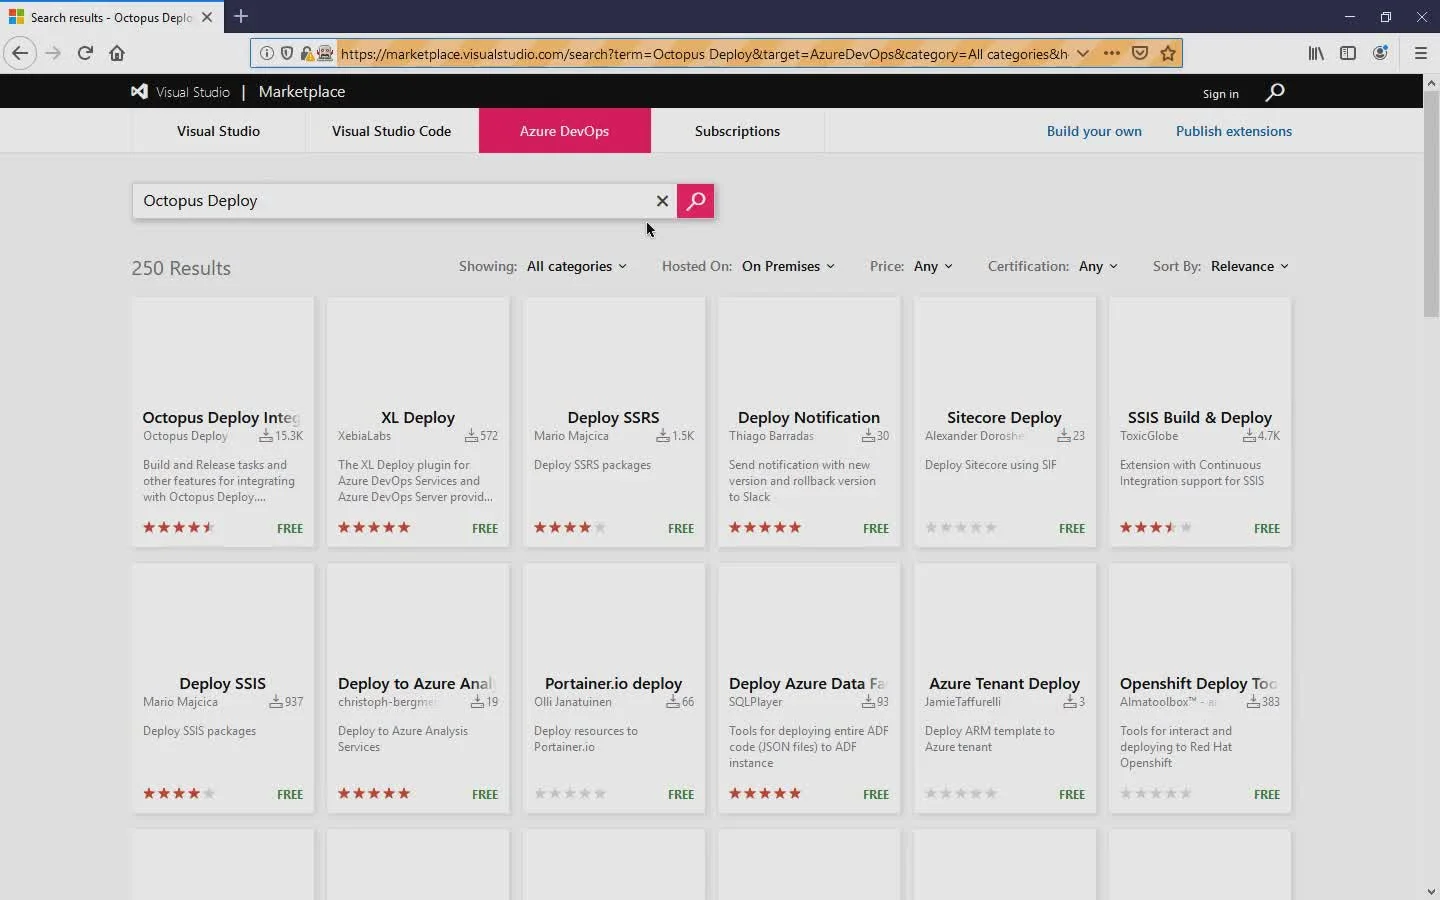Viewport: 1440px width, 900px height.
Task: Save page to Pocket
Action: tap(1140, 53)
